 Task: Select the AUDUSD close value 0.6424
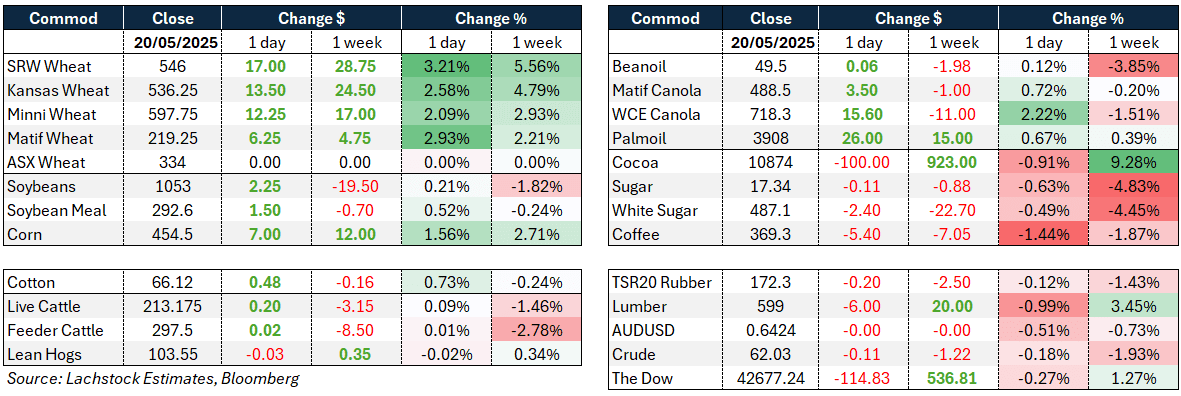[774, 331]
